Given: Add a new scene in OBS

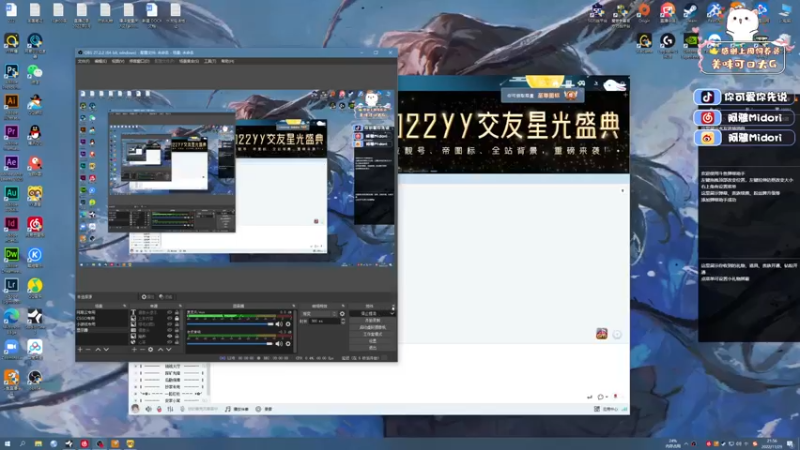Looking at the screenshot, I should pyautogui.click(x=80, y=349).
